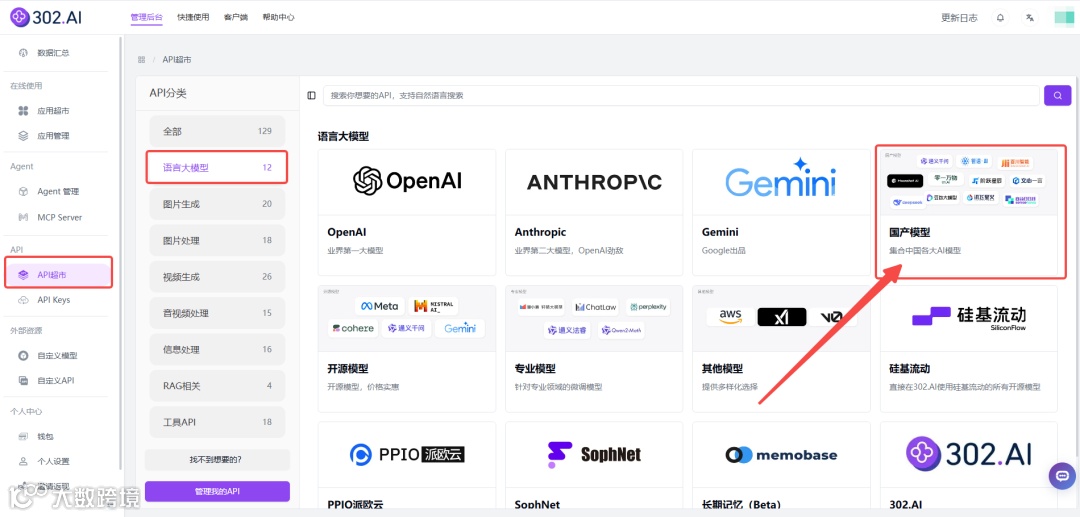Open the 客户端 top tab
This screenshot has height=517, width=1080.
point(236,17)
